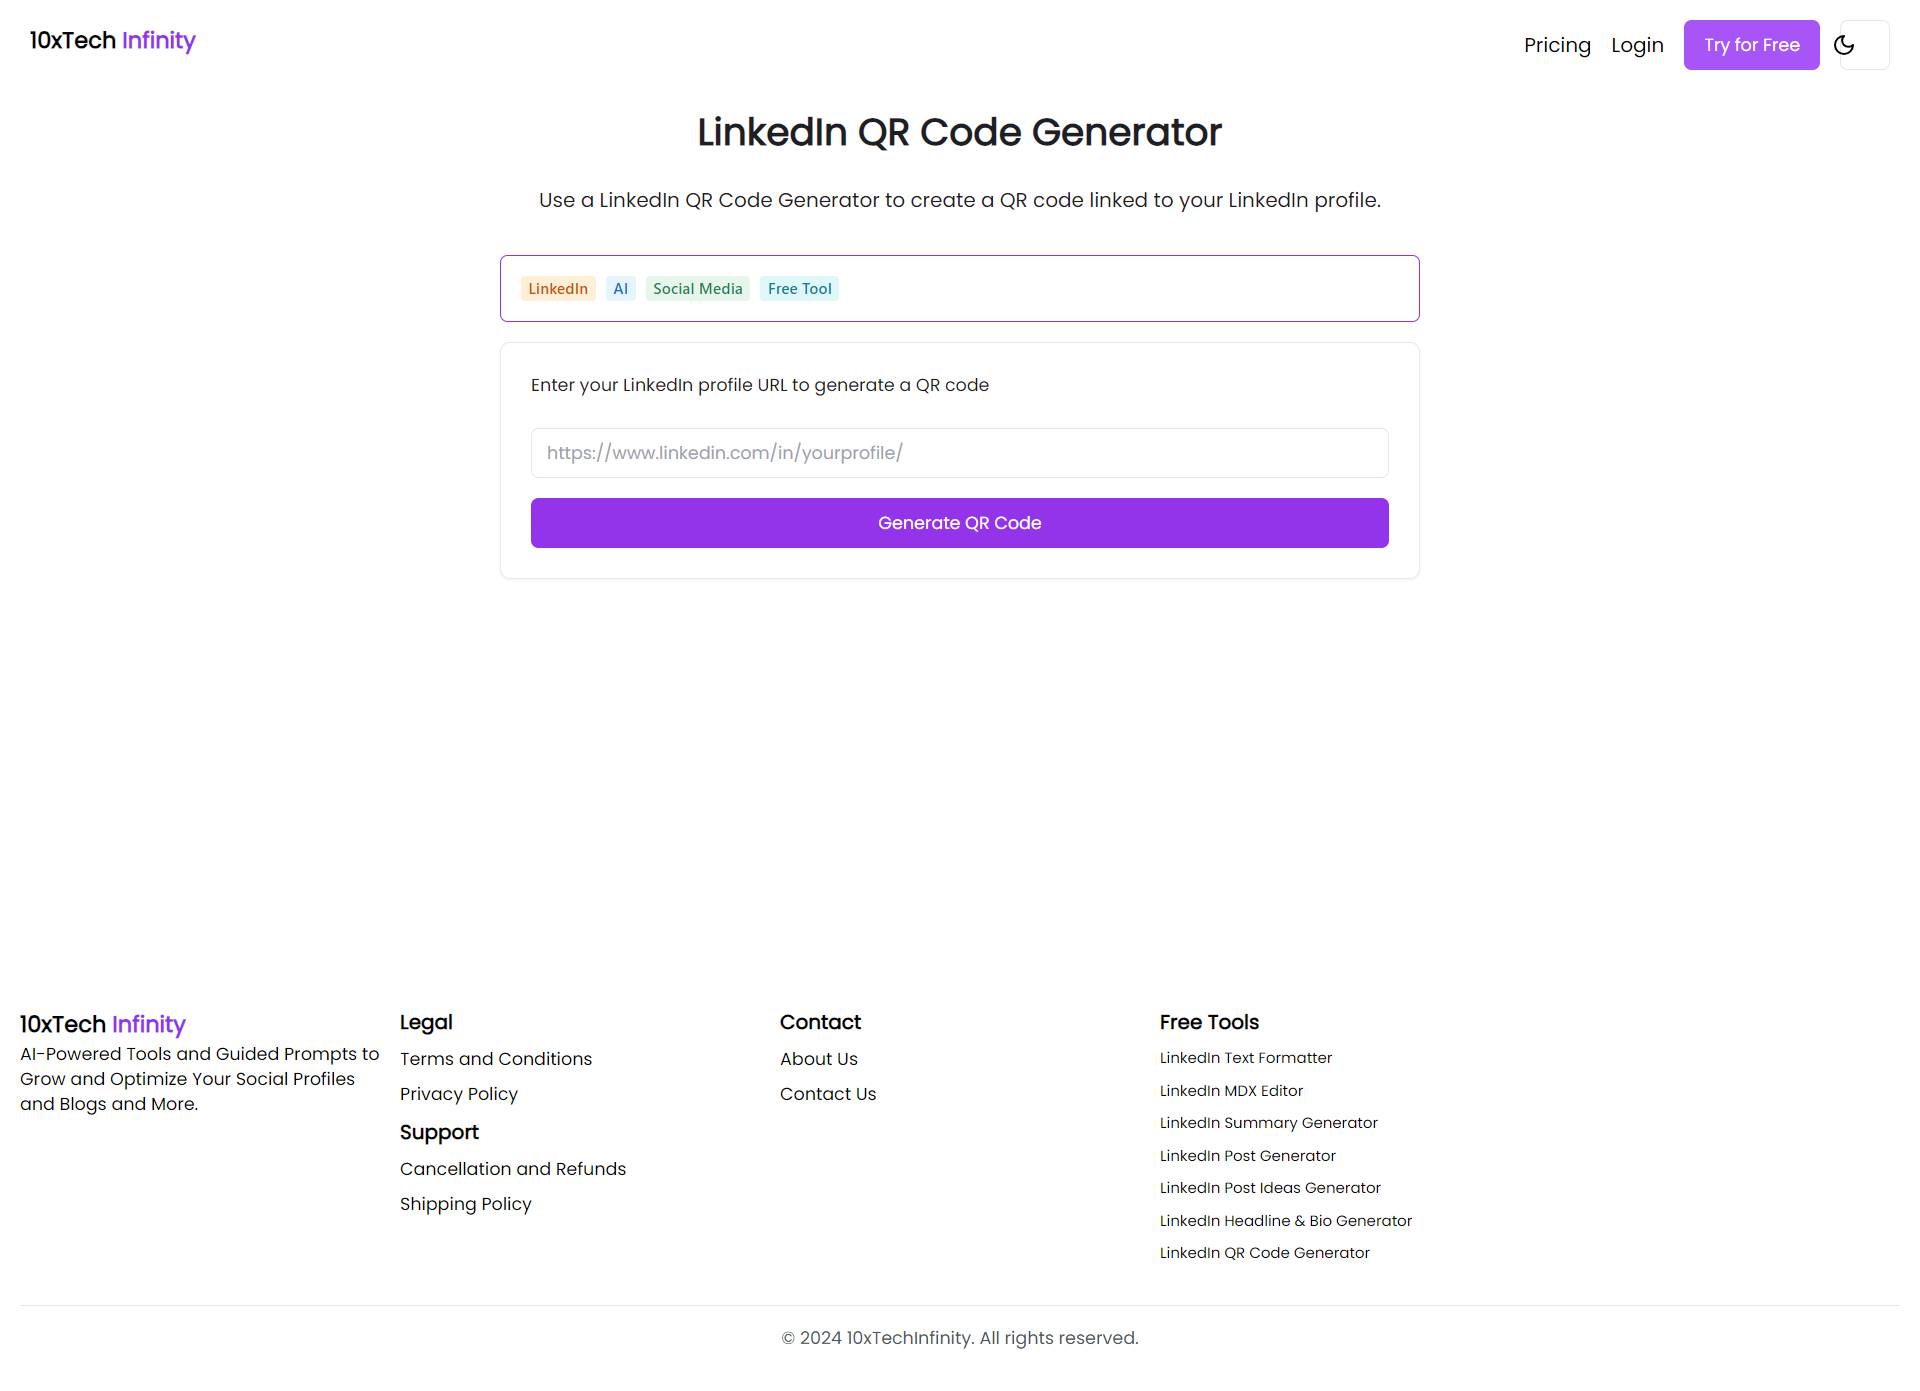Image resolution: width=1920 pixels, height=1391 pixels.
Task: View Cancellation and Refunds policy
Action: pos(512,1169)
